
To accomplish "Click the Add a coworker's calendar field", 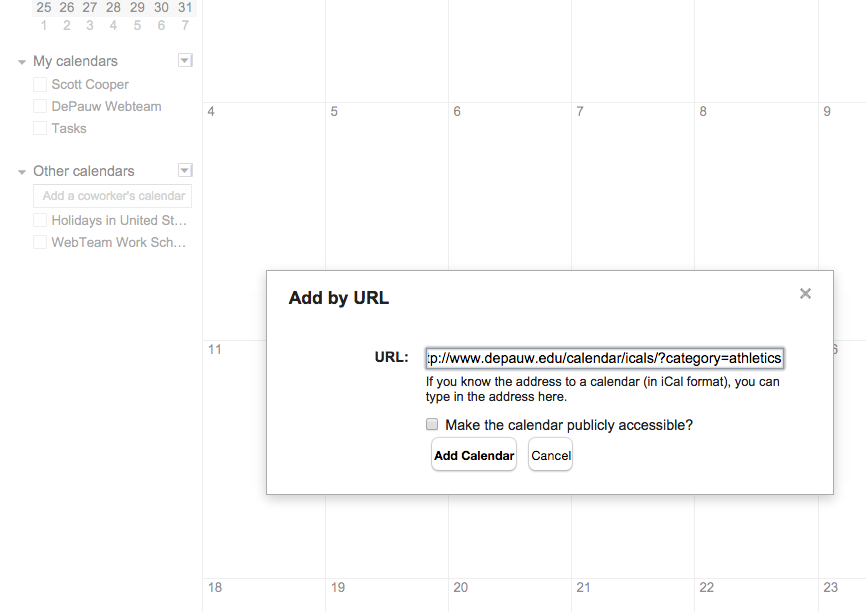I will point(113,196).
